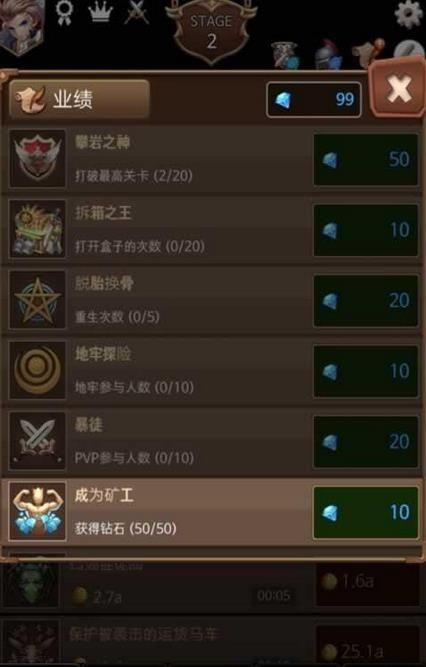Tap the 10 diamond reward for 地牢探险
The height and width of the screenshot is (667, 426).
click(x=366, y=371)
